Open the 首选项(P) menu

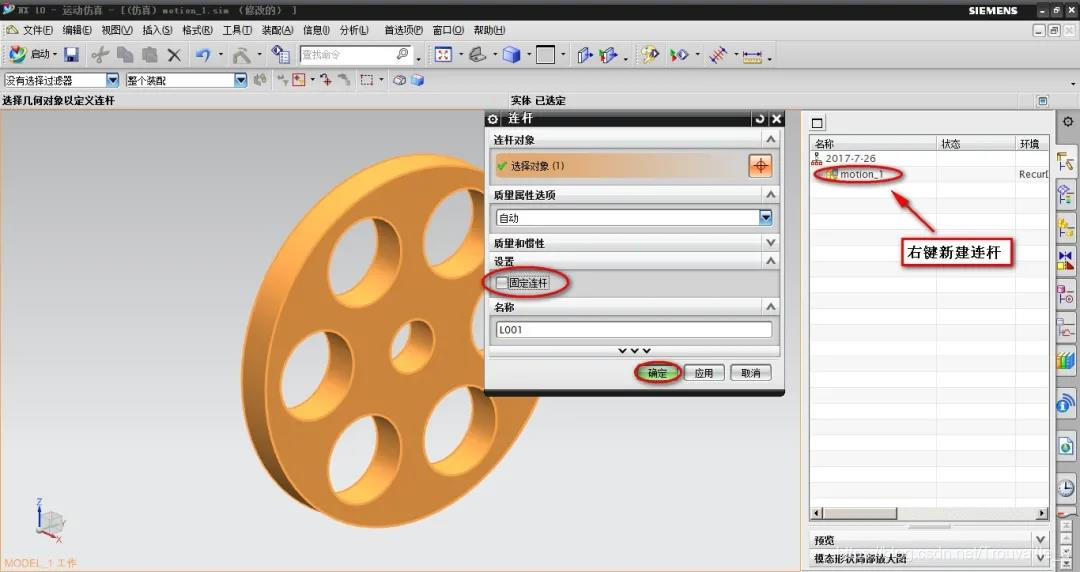(404, 30)
